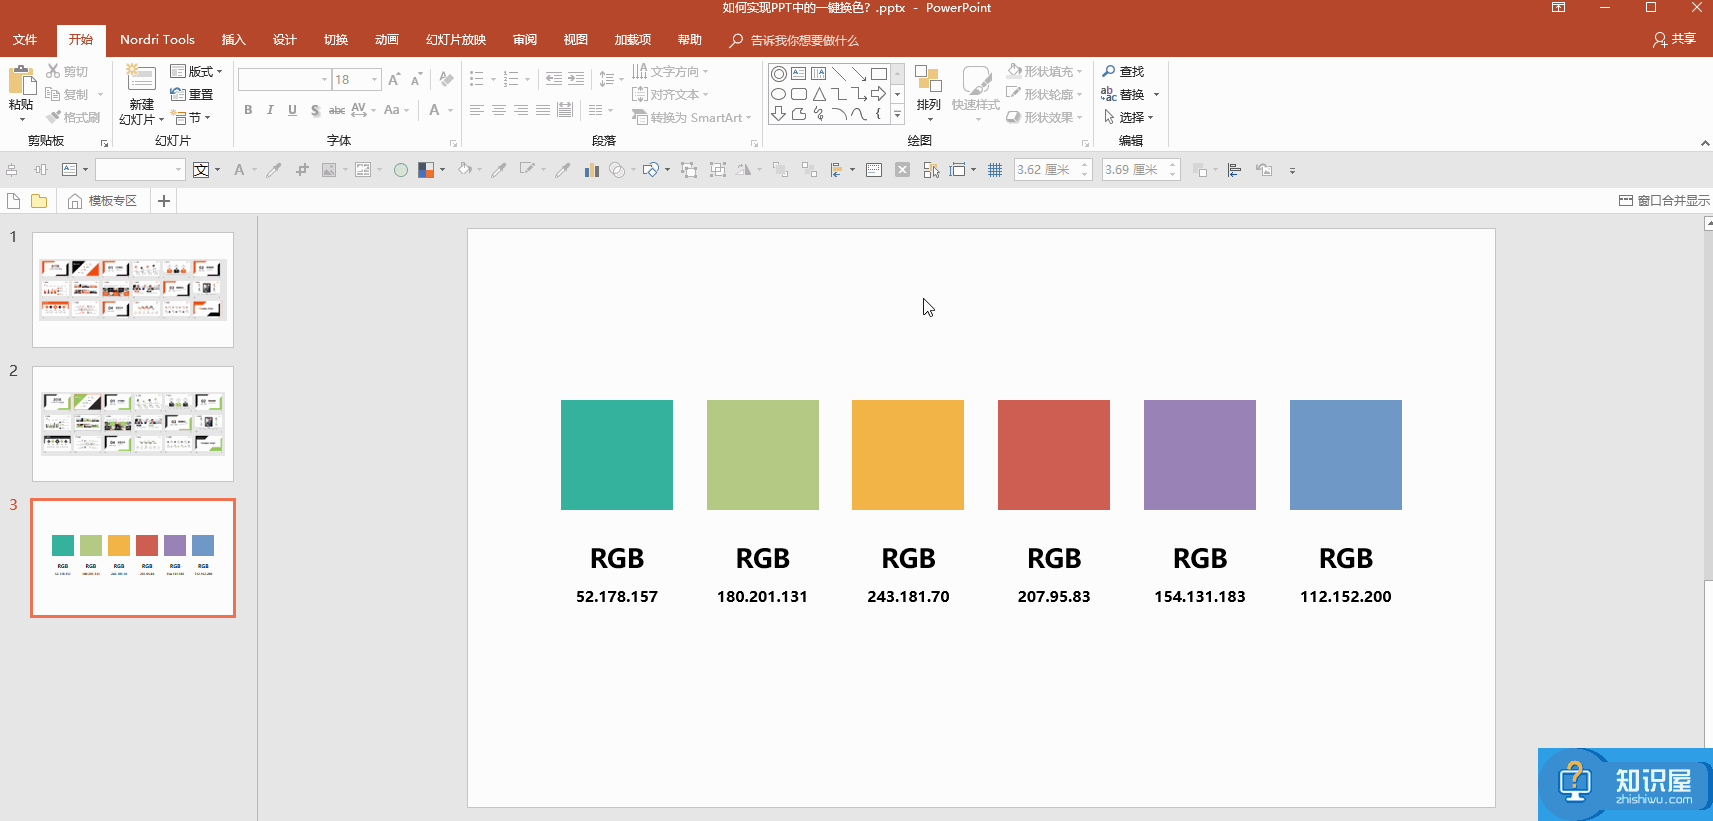
Task: Toggle Strikethrough (abc) formatting
Action: point(337,110)
